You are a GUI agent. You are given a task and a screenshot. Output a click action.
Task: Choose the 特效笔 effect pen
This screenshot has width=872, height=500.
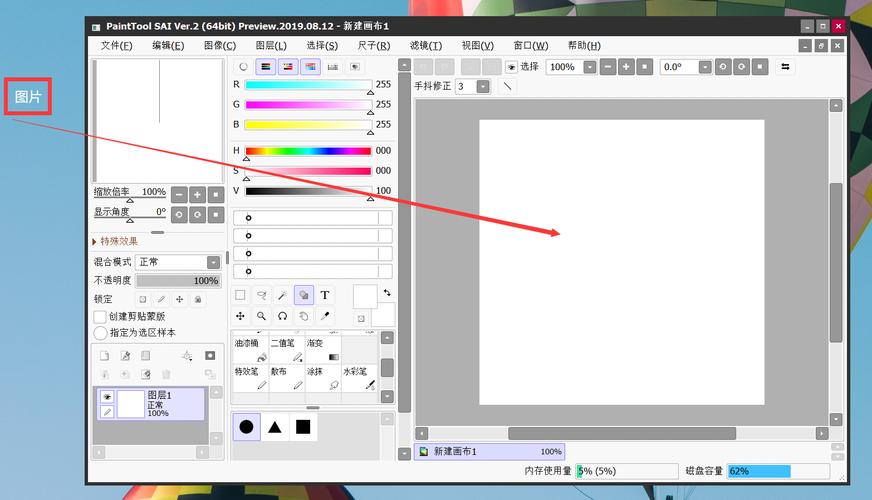point(251,378)
